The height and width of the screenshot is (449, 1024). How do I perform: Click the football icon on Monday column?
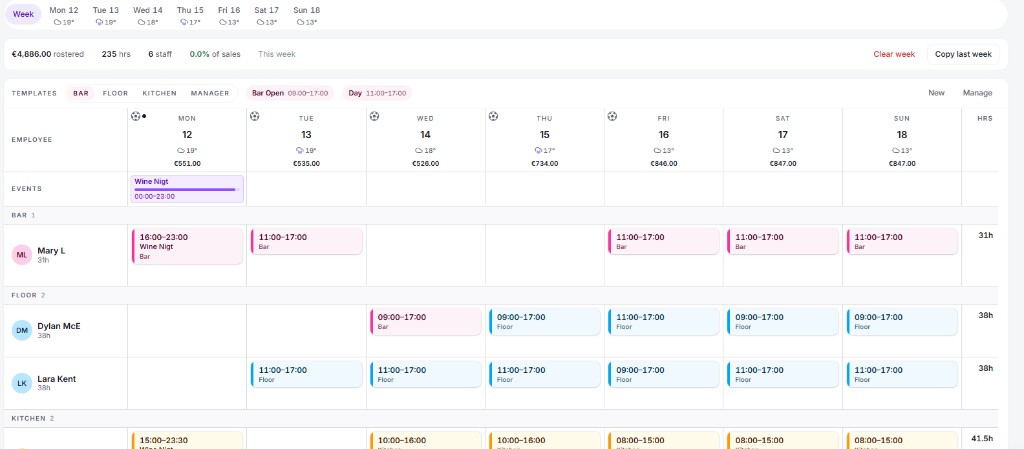135,116
